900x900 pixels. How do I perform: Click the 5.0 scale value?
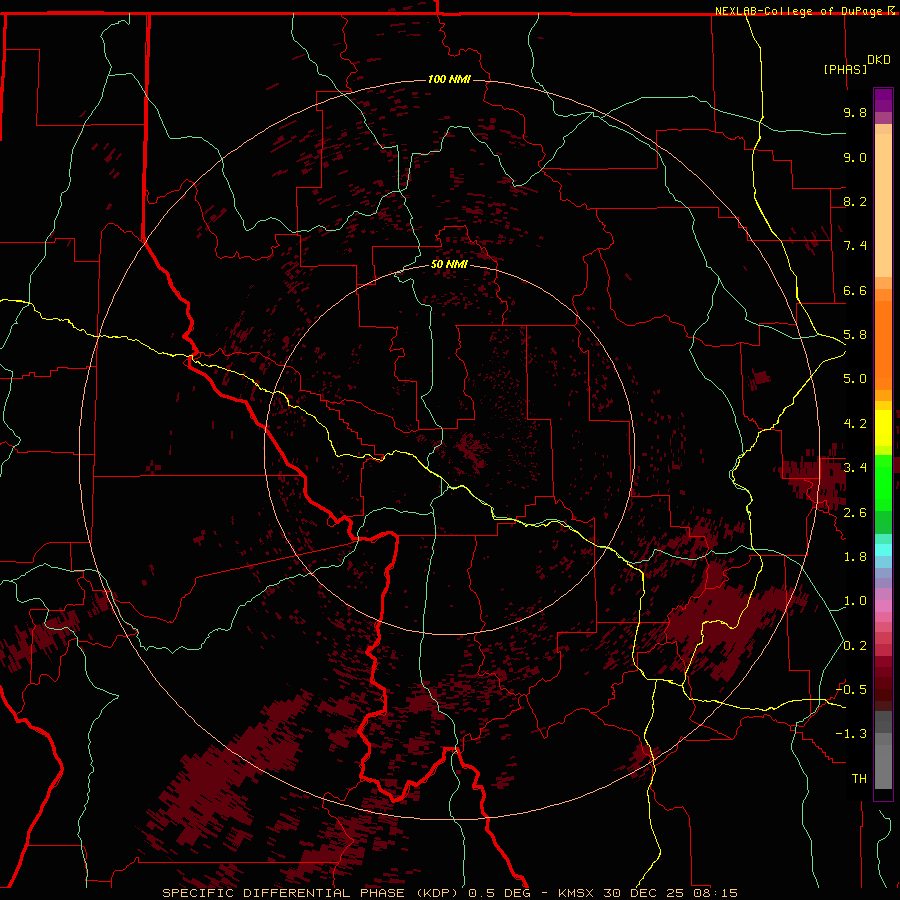(x=855, y=379)
